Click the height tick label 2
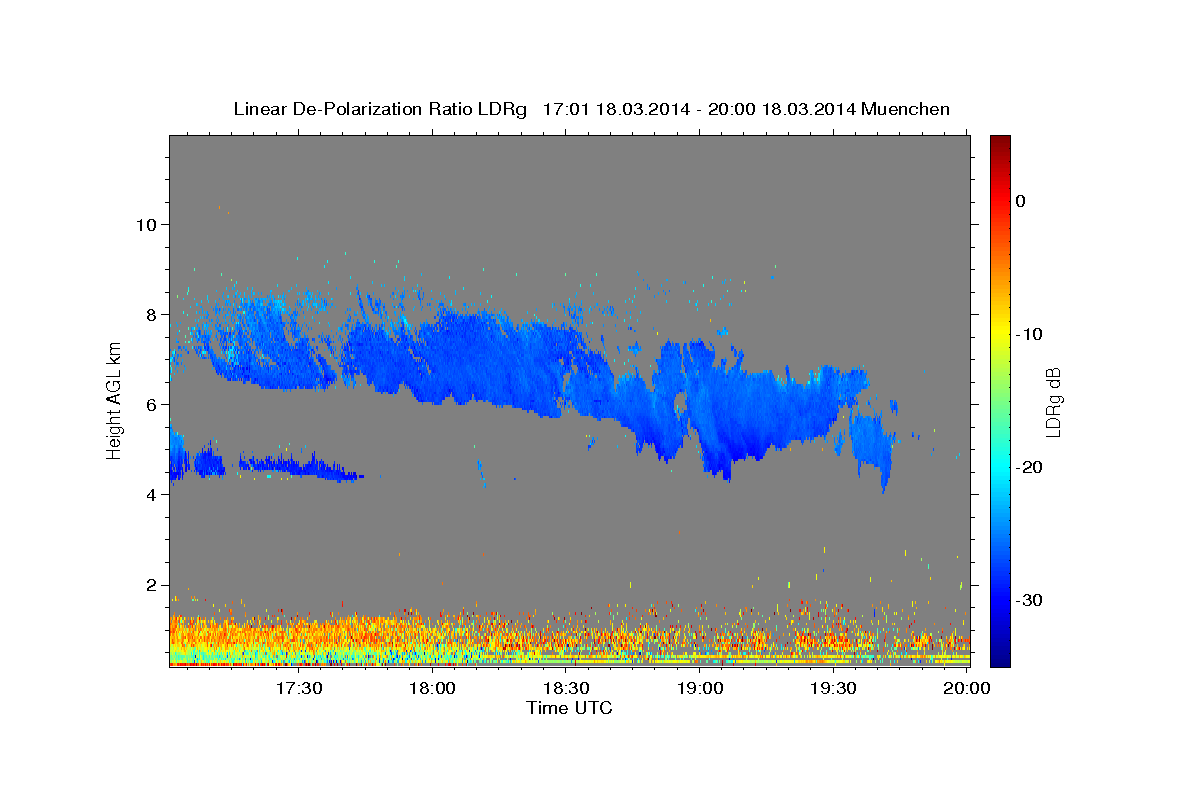This screenshot has width=1200, height=800. pos(149,585)
